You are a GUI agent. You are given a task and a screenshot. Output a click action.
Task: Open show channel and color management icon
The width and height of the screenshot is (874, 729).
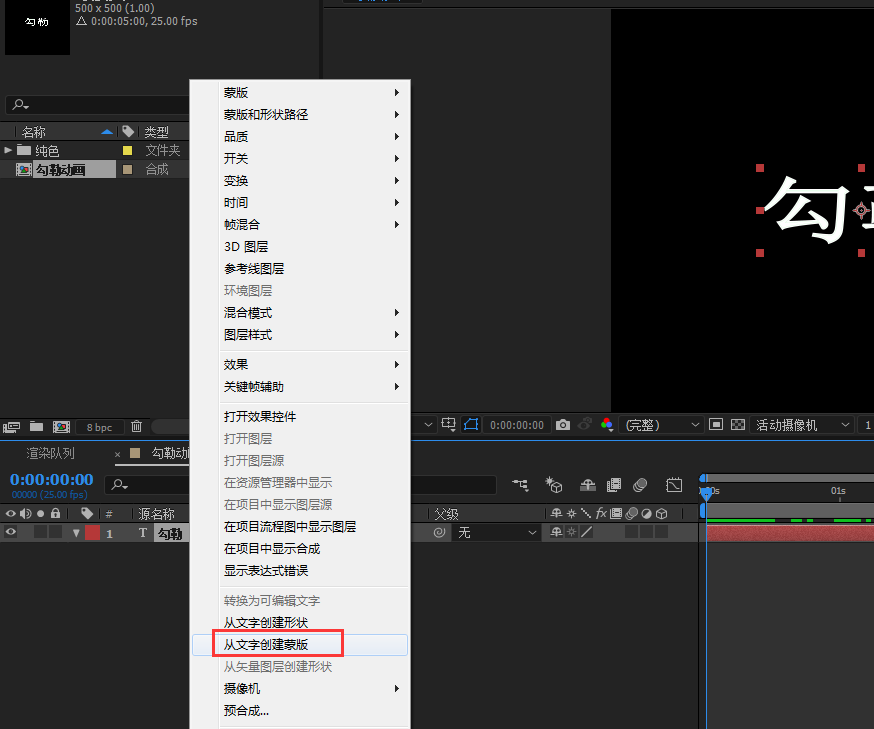click(x=607, y=425)
